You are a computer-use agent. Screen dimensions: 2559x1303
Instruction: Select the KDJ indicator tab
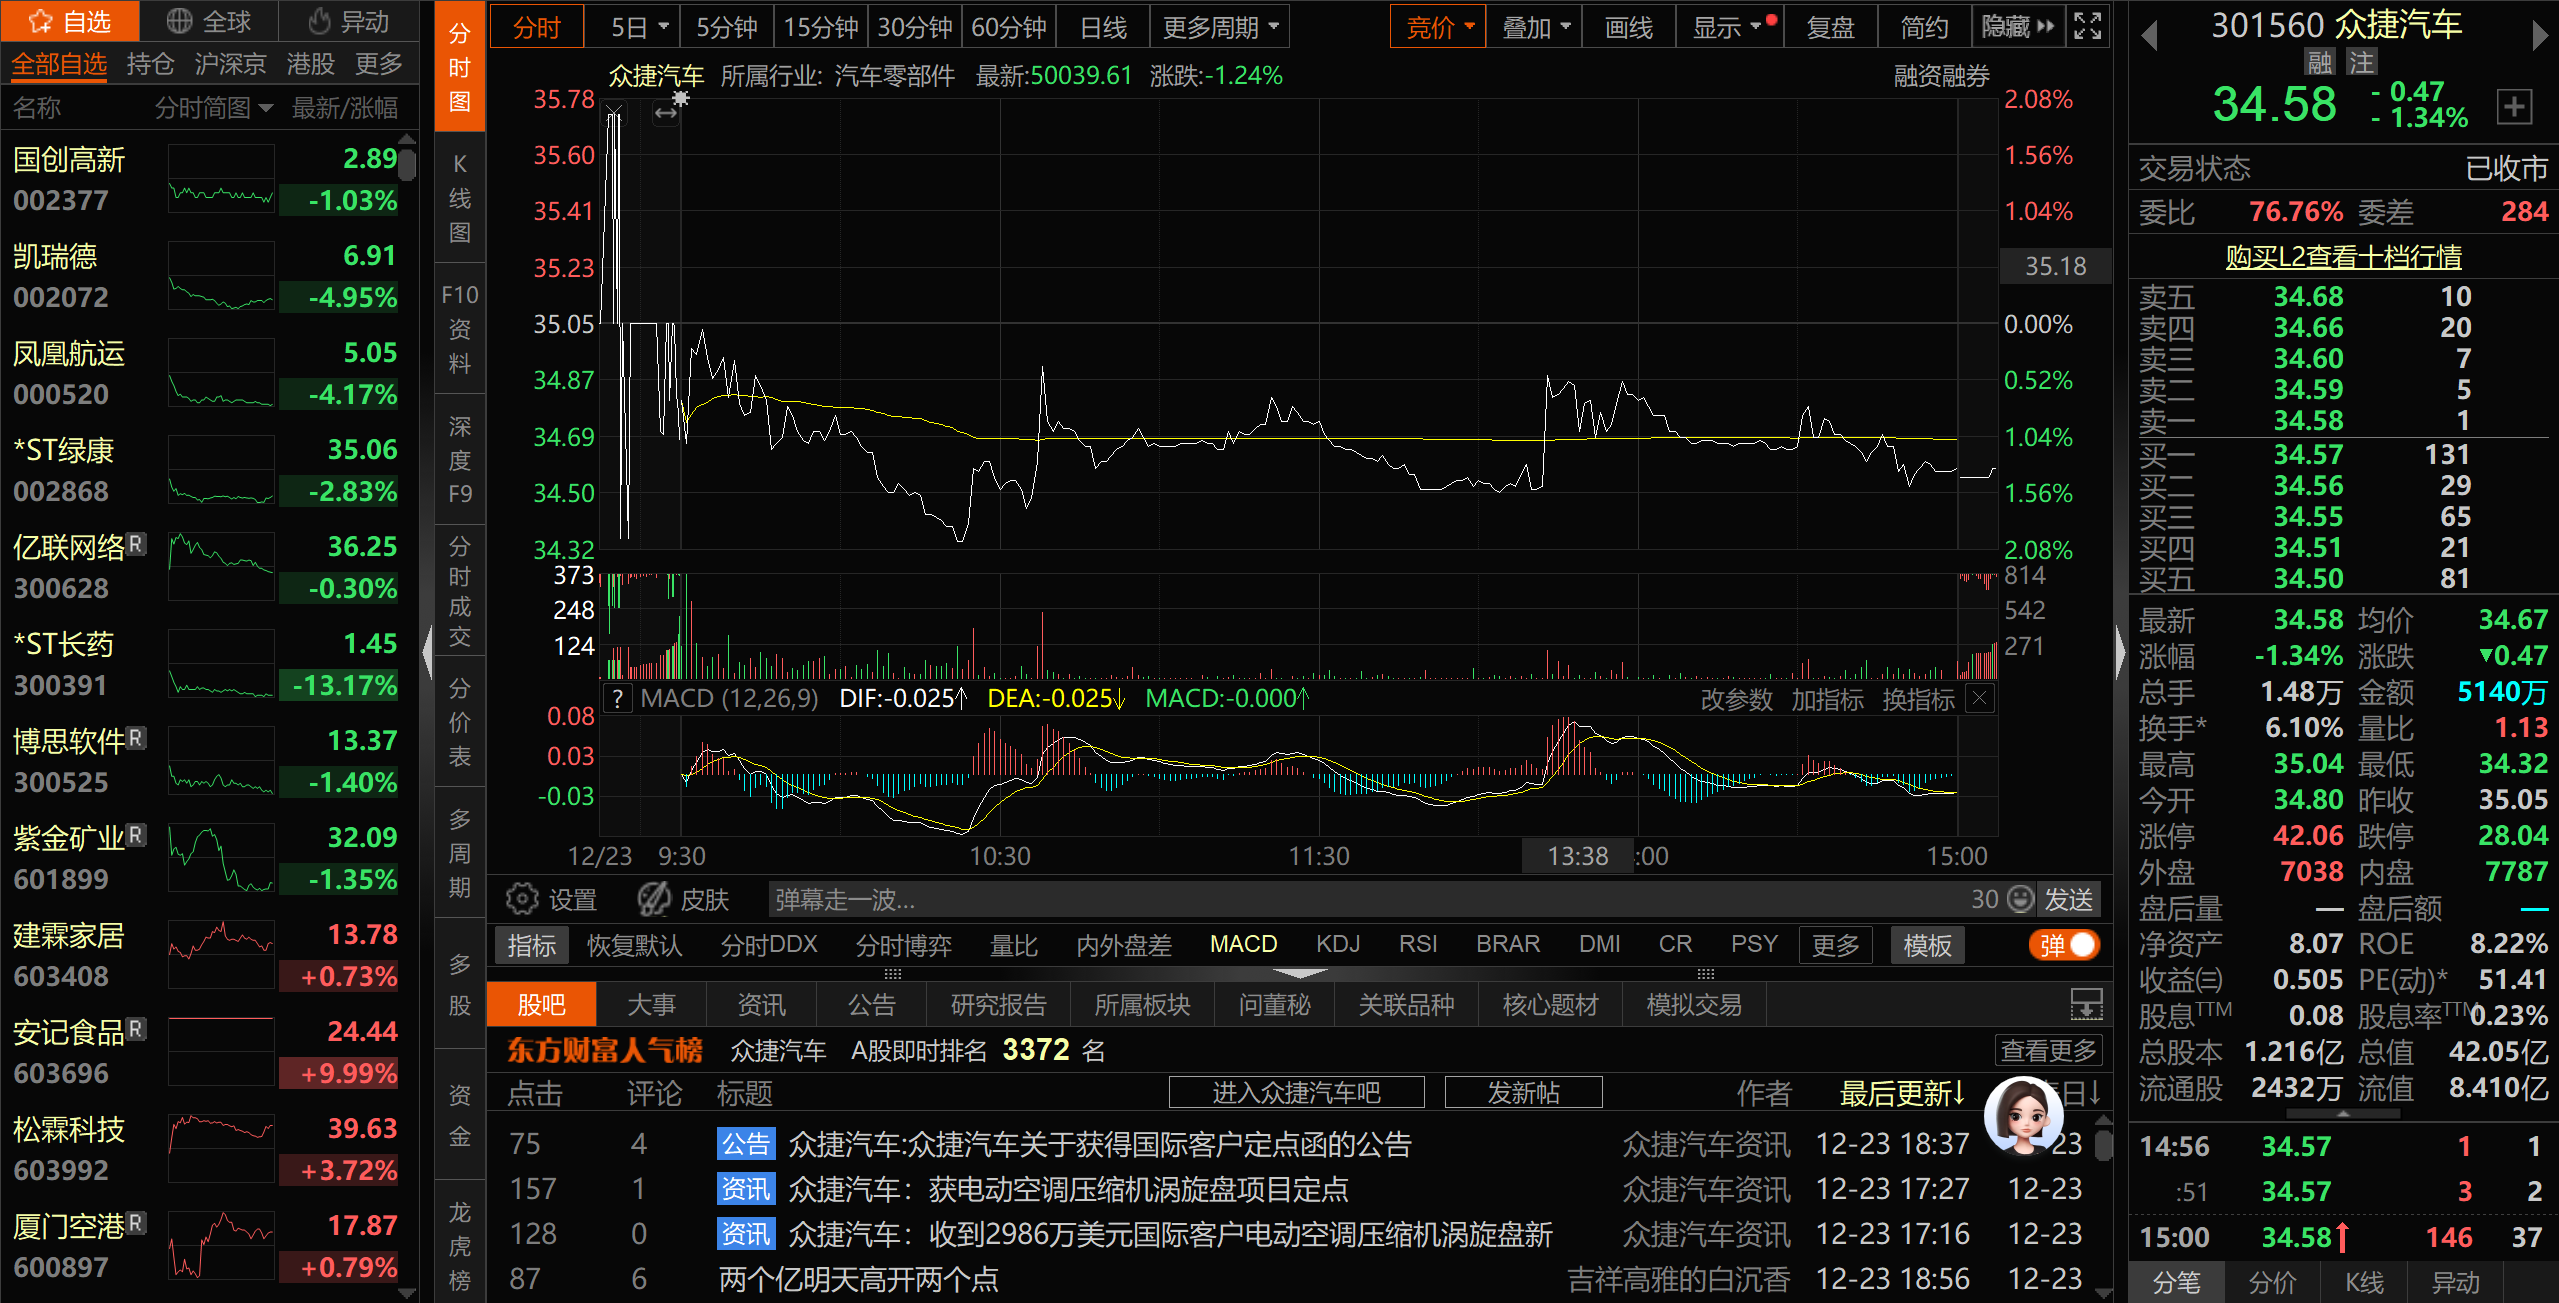pos(1337,944)
